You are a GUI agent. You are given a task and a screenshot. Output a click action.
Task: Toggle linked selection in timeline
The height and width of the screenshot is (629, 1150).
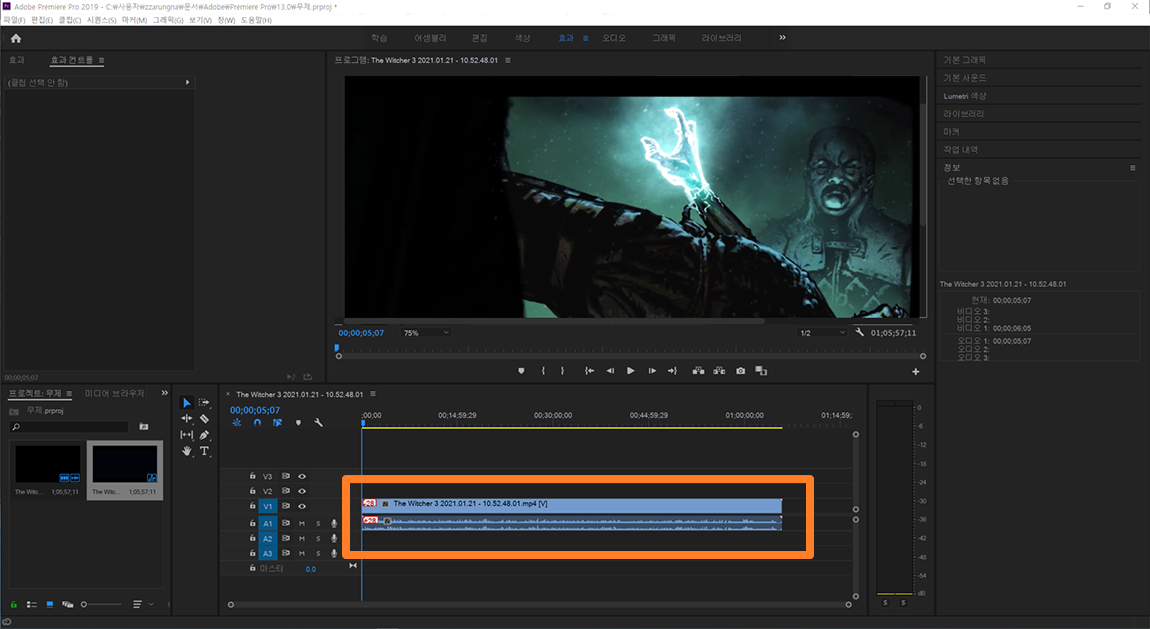pyautogui.click(x=277, y=422)
